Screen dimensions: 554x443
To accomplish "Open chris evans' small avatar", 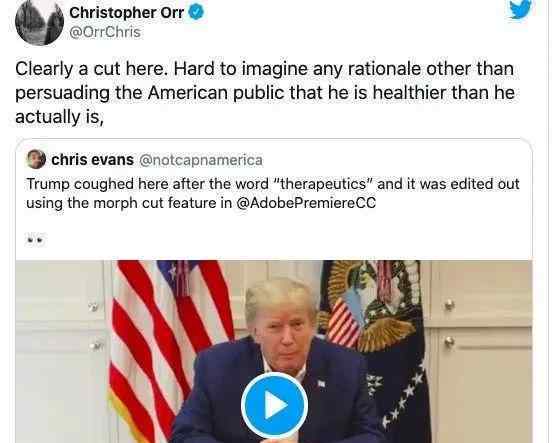I will pos(36,159).
